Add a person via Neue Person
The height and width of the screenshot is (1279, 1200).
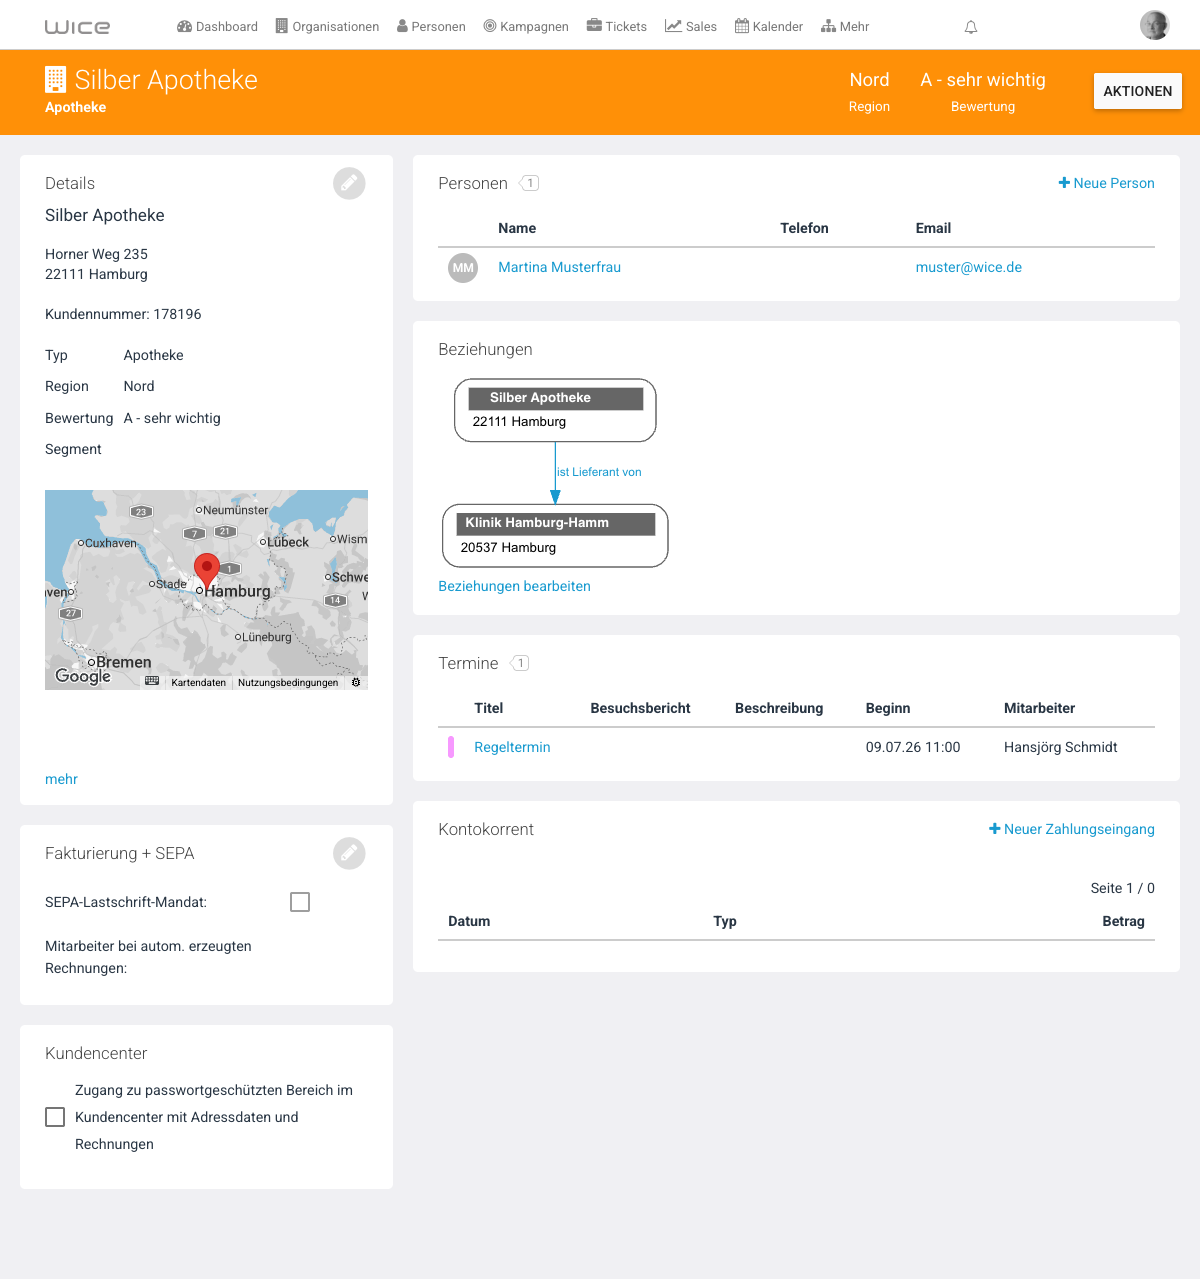point(1106,183)
